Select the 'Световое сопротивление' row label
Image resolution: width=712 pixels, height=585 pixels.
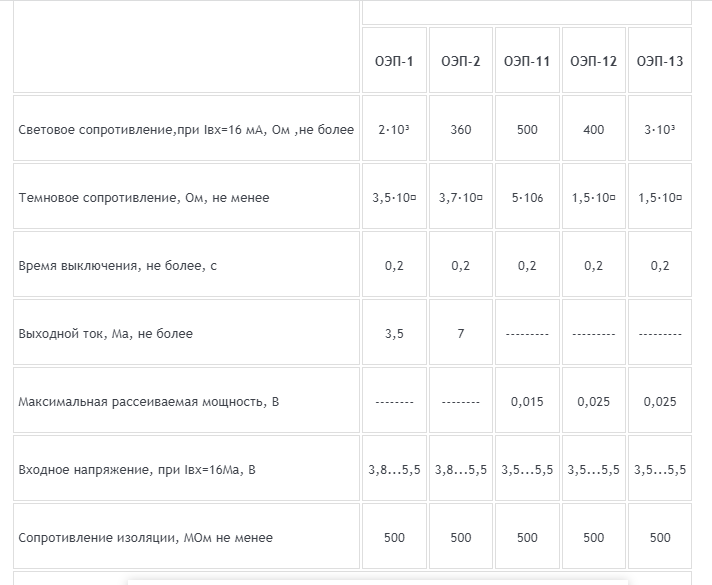click(186, 129)
